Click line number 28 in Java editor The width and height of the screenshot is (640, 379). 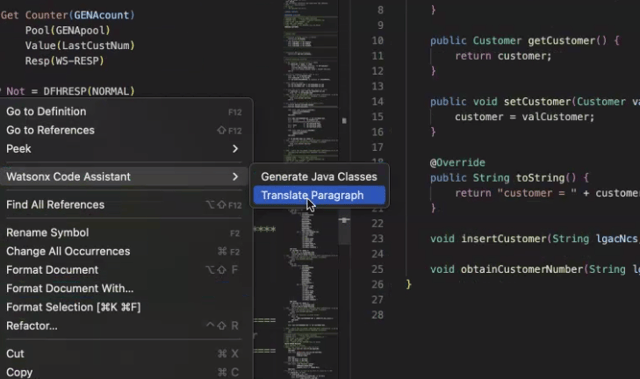(378, 315)
